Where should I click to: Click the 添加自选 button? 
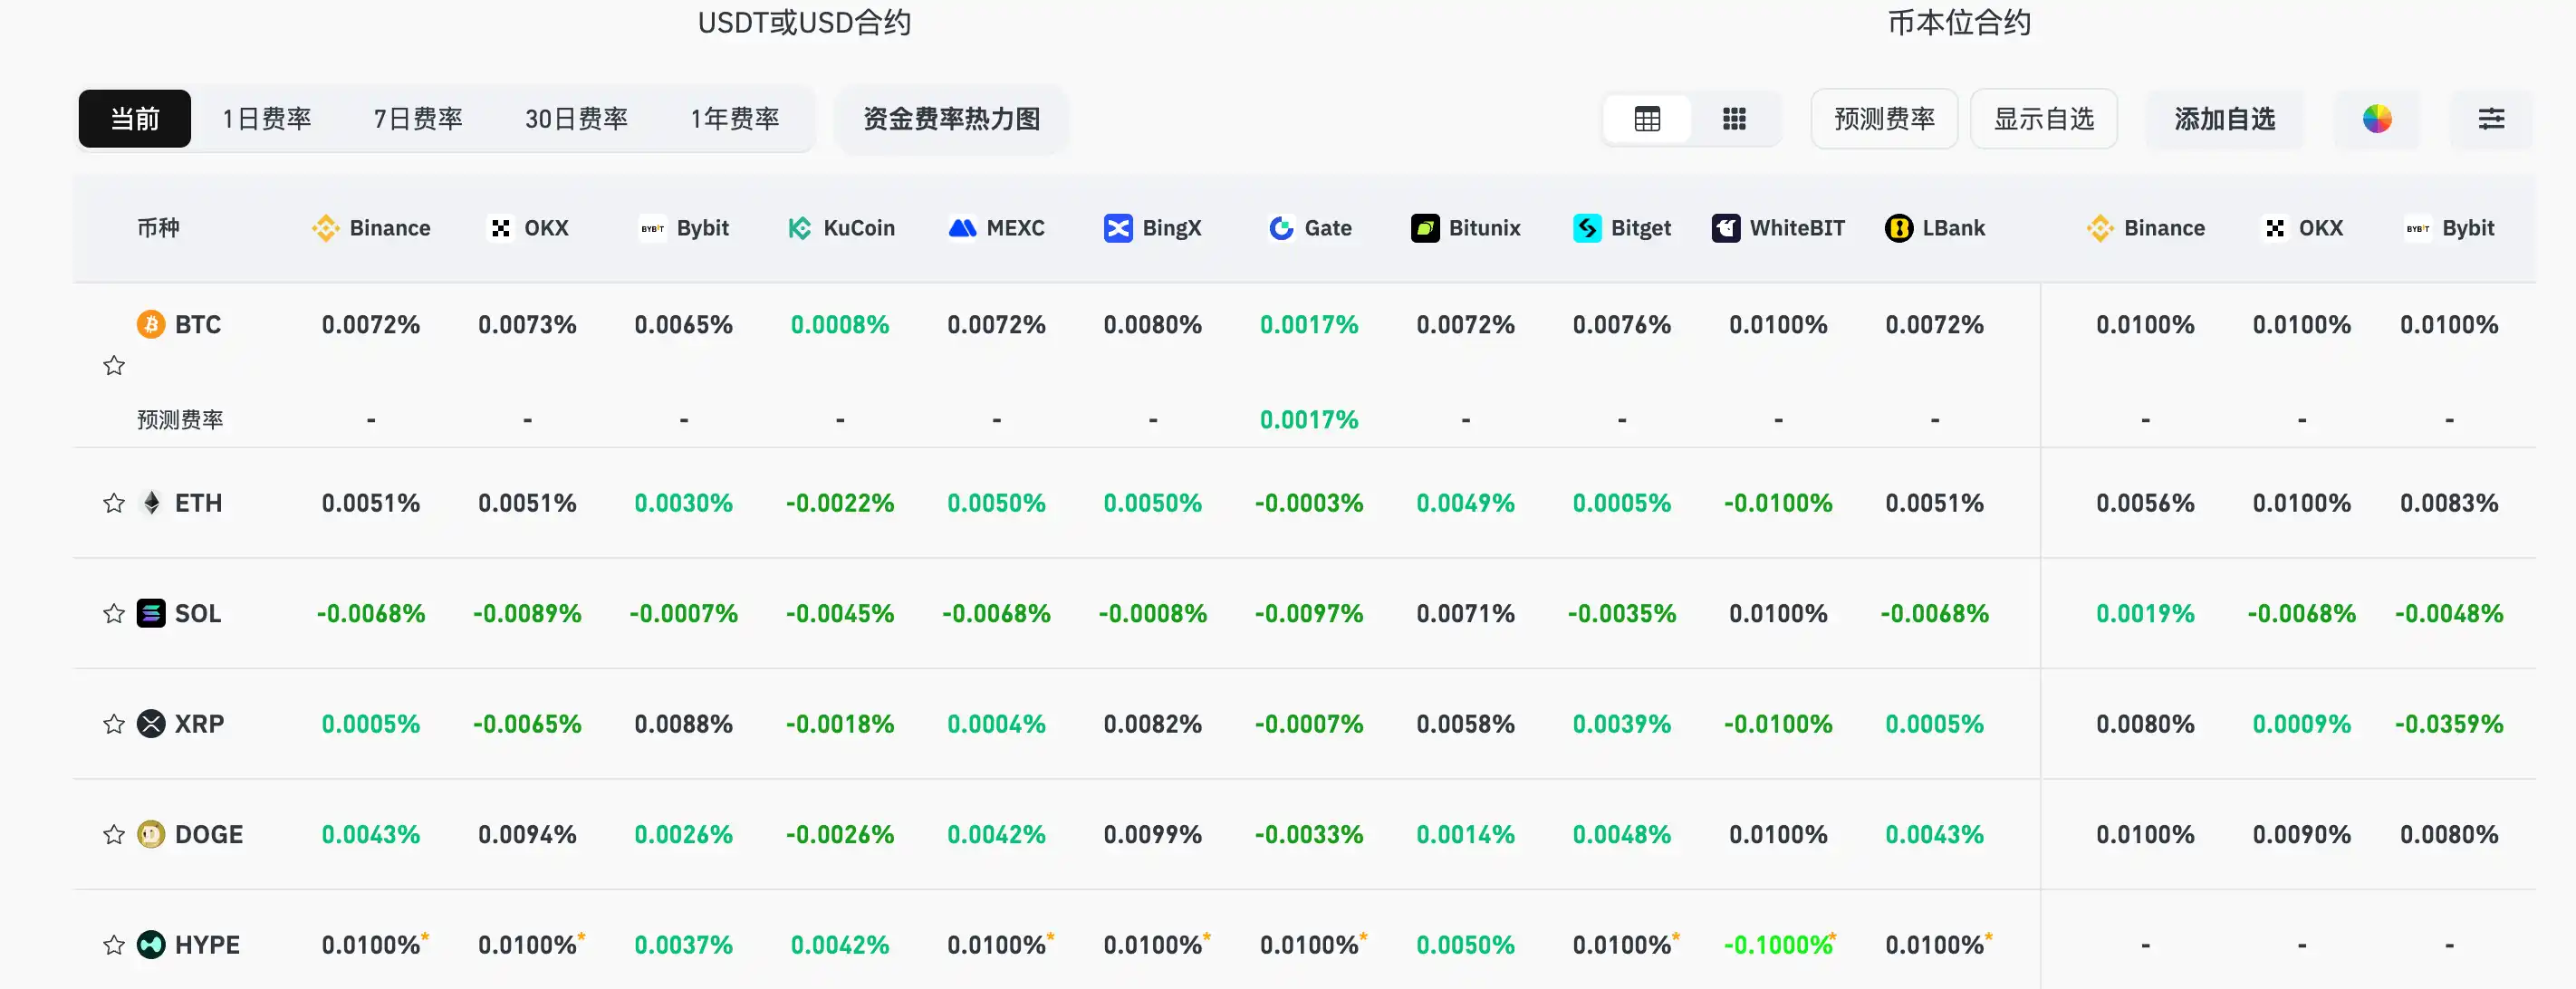coord(2225,119)
